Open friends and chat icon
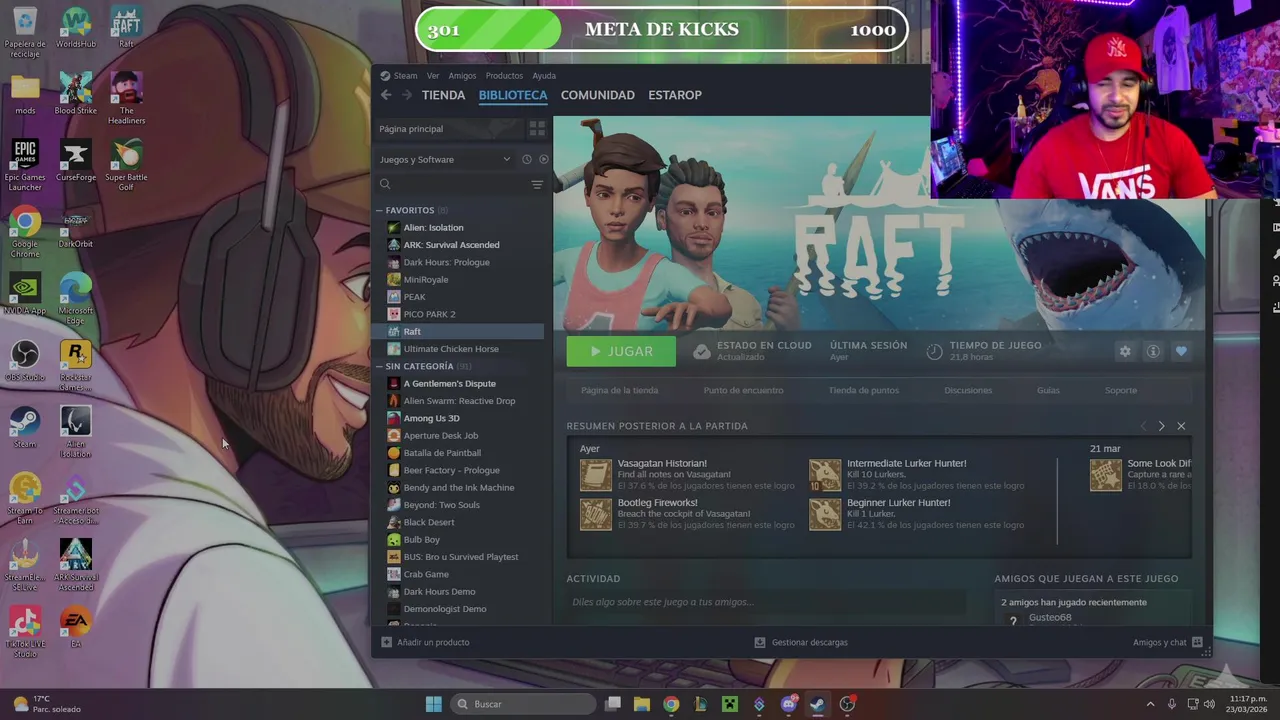The height and width of the screenshot is (720, 1280). [1197, 642]
